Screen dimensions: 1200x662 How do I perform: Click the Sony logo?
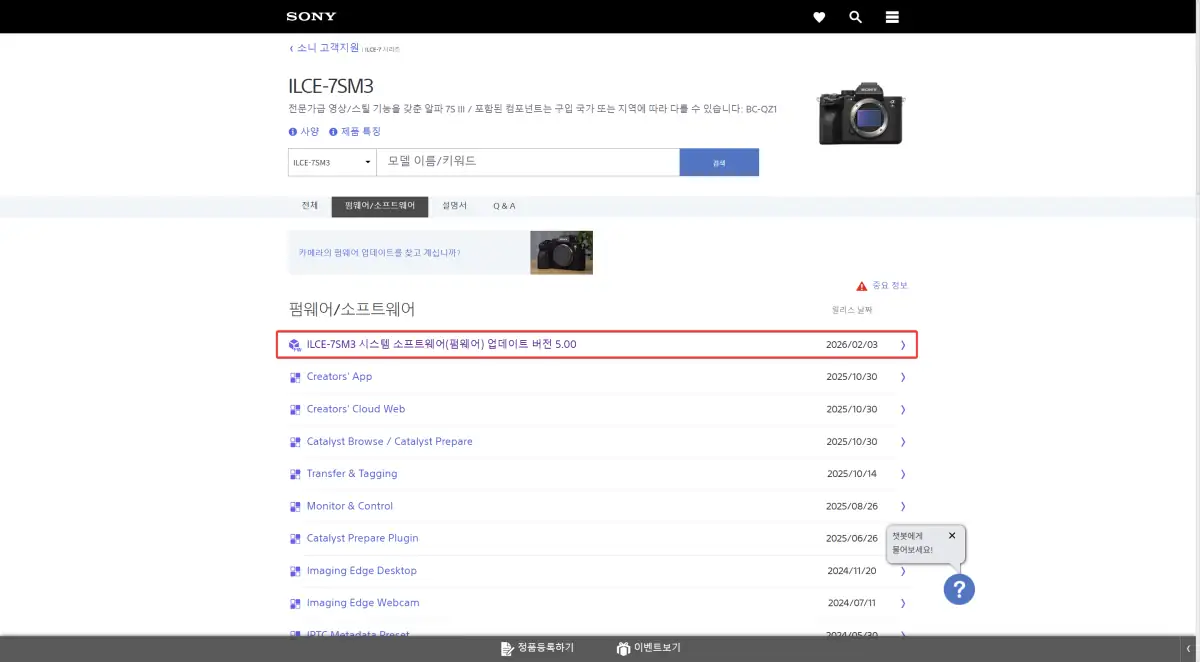coord(311,17)
